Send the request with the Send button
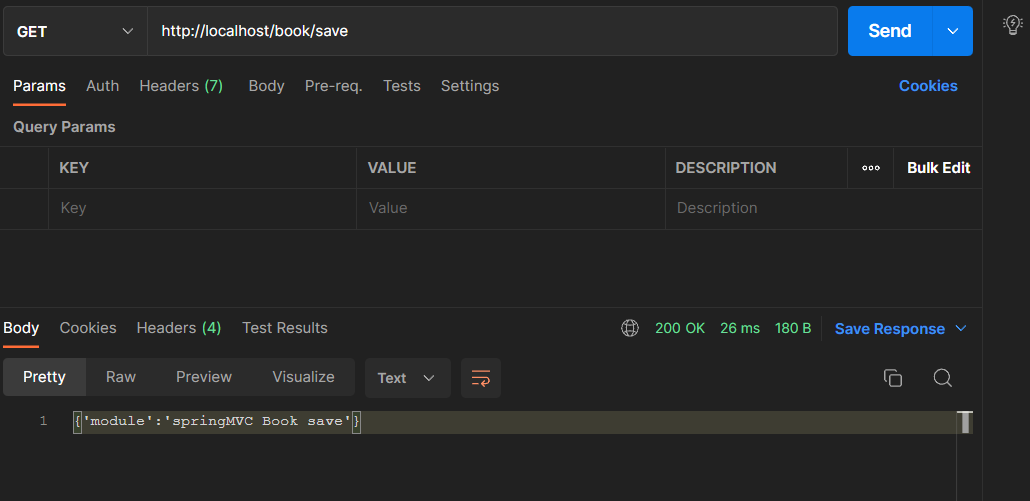The width and height of the screenshot is (1030, 501). click(889, 31)
